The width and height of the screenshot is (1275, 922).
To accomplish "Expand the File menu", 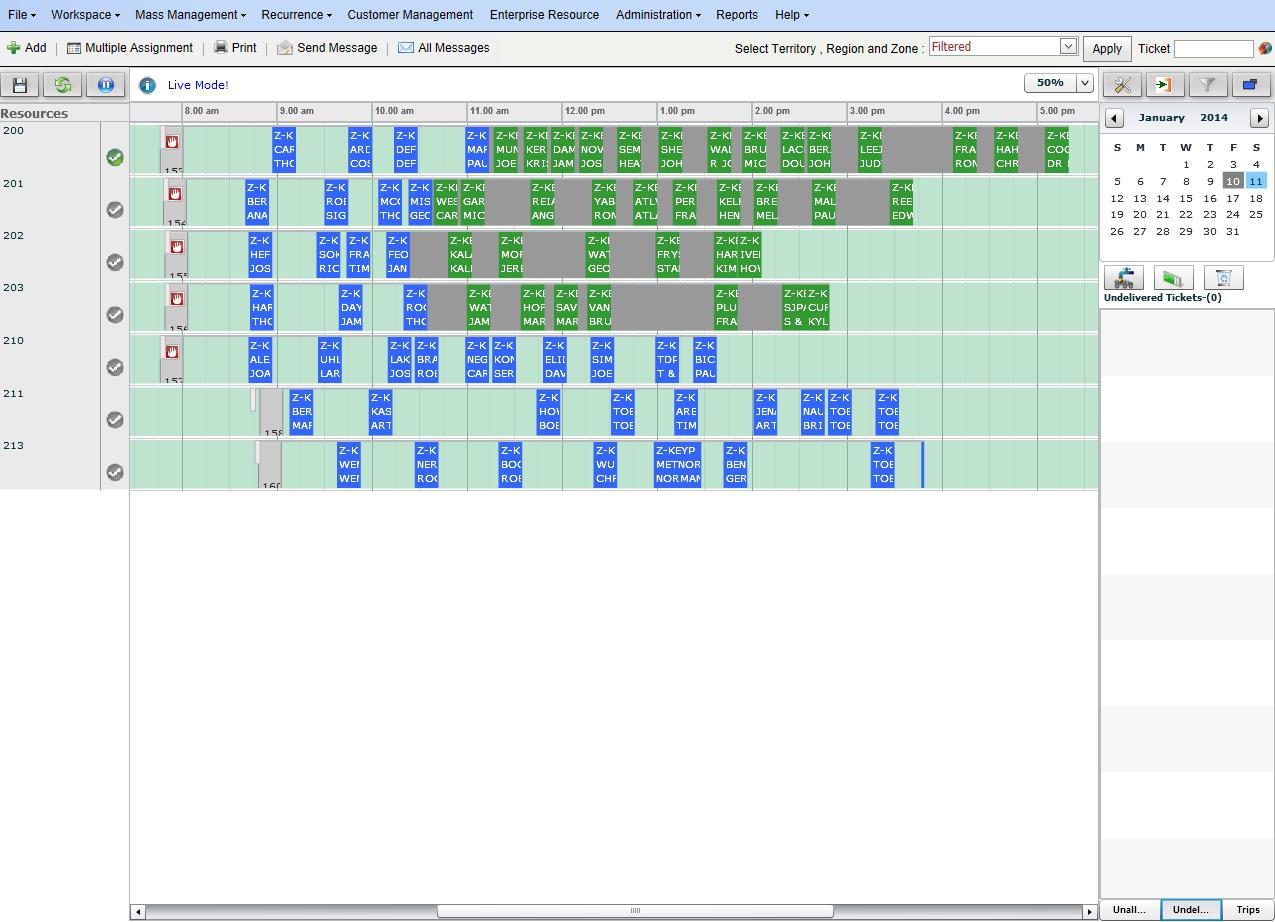I will click(21, 15).
